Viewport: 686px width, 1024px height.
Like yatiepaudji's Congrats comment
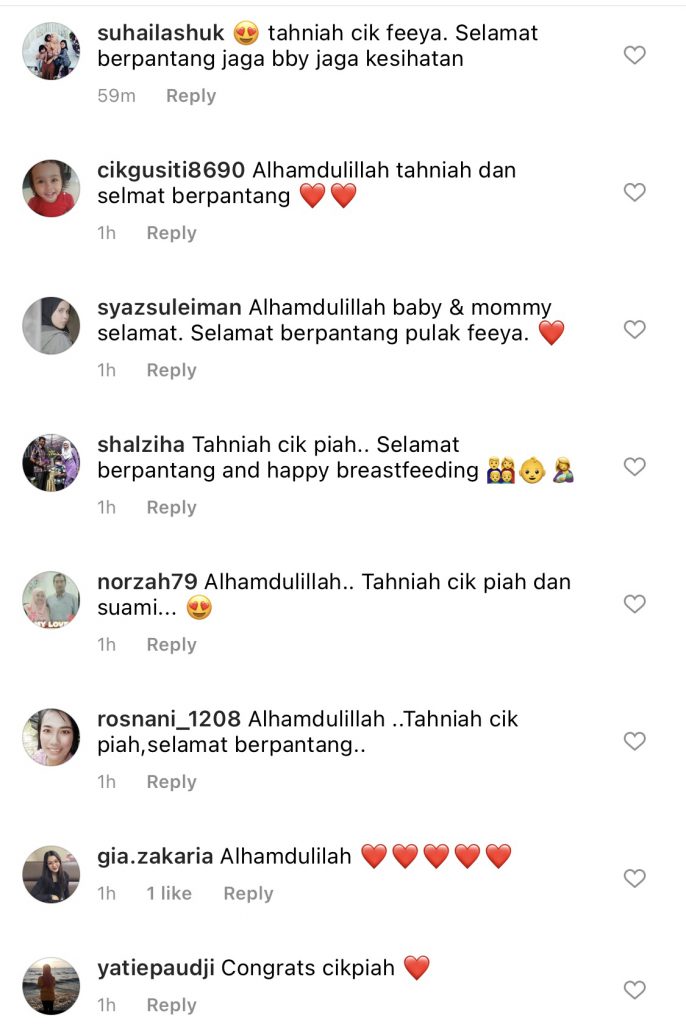tap(634, 989)
